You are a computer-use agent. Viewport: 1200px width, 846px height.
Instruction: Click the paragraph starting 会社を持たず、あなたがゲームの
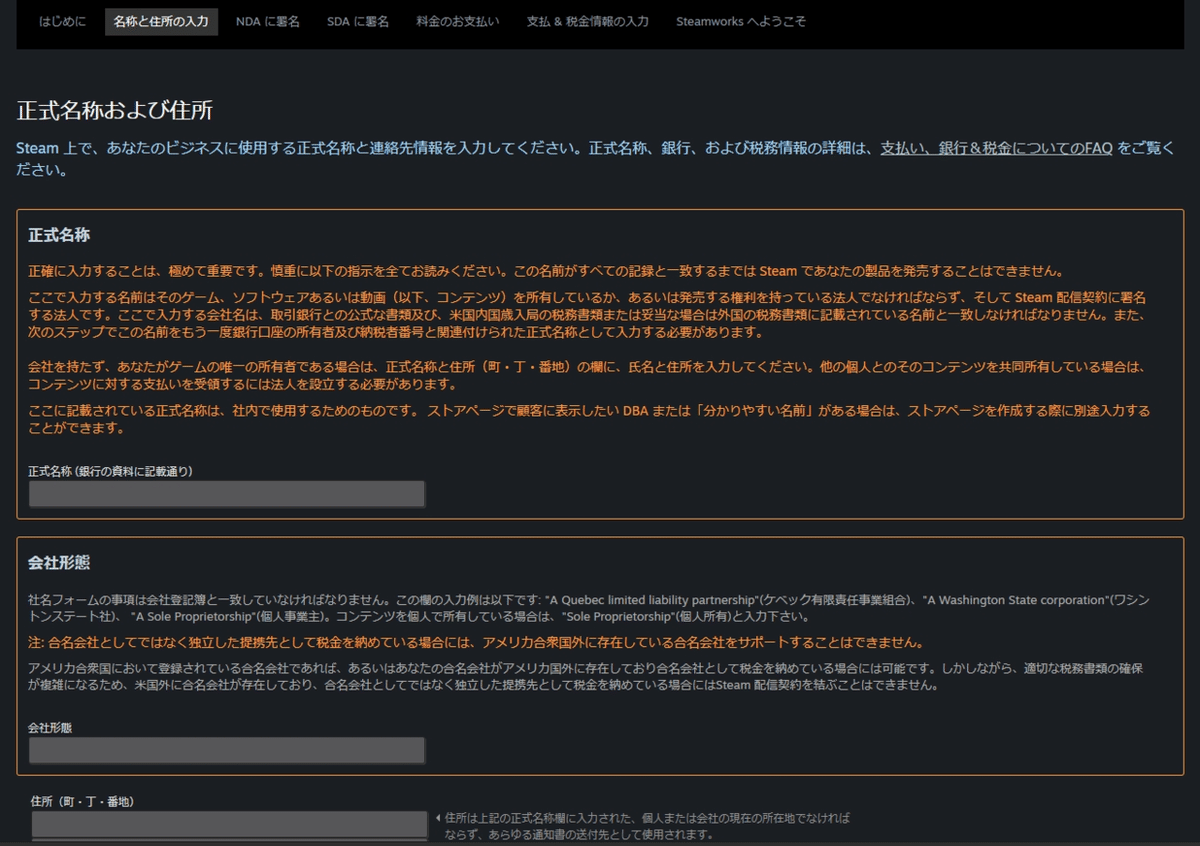pos(589,376)
